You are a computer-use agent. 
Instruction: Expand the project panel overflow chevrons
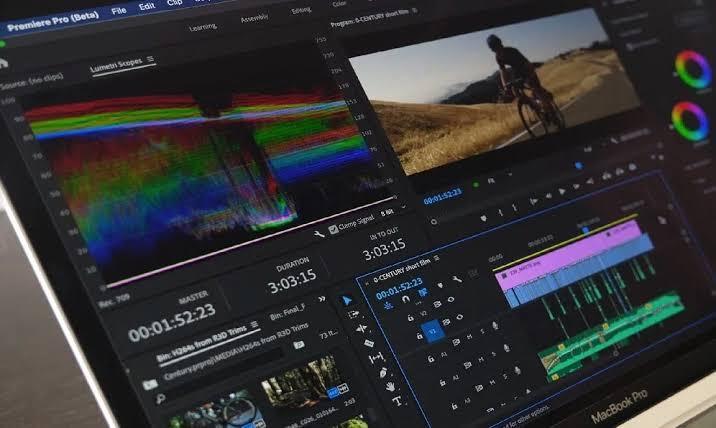[322, 299]
